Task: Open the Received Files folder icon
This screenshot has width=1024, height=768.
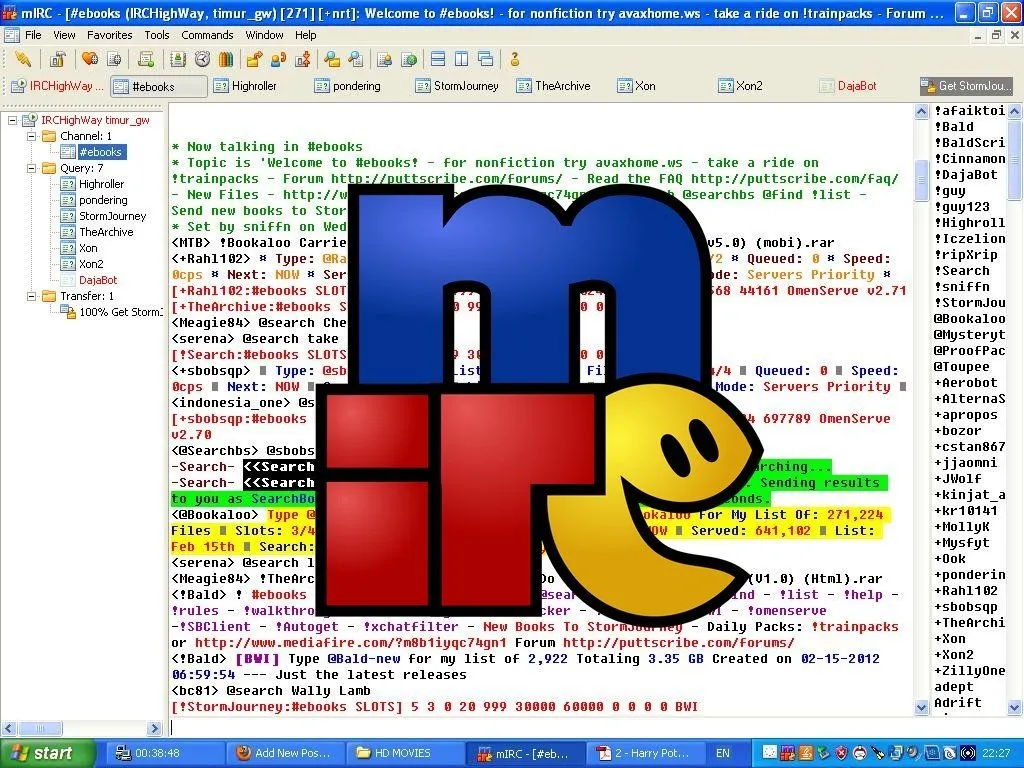Action: [x=332, y=59]
